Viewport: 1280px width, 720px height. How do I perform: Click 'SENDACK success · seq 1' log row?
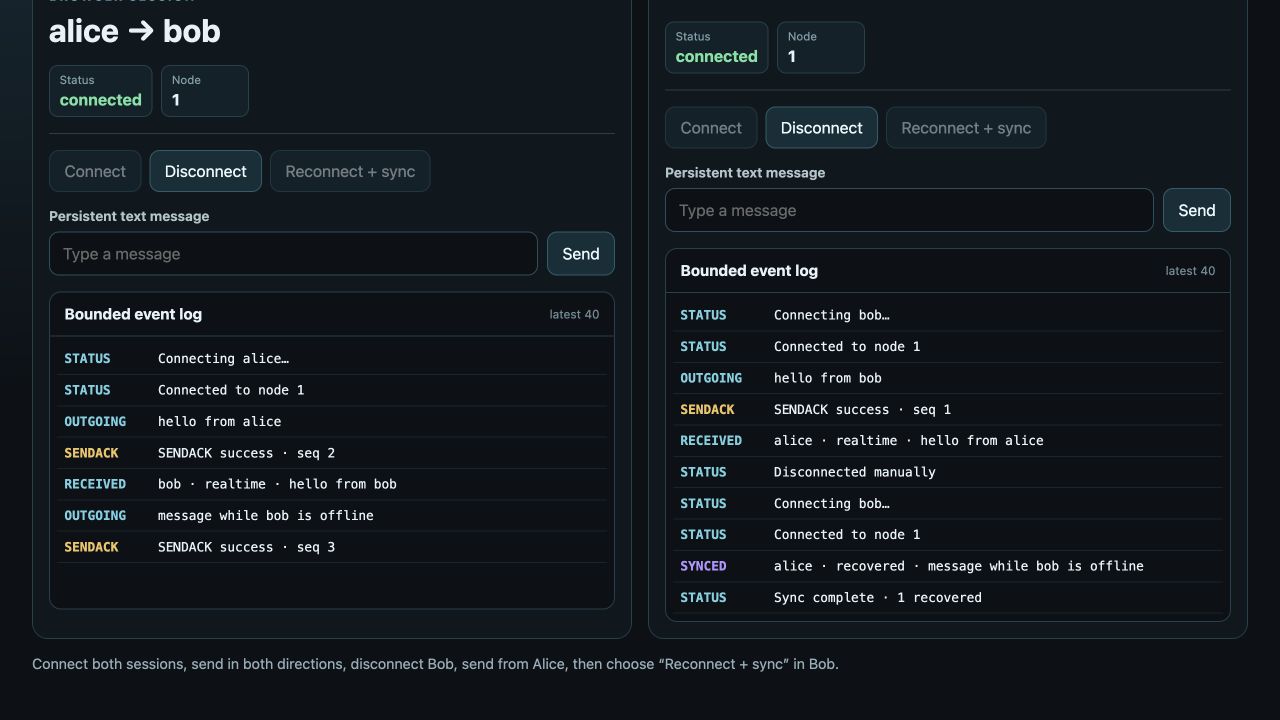pyautogui.click(x=948, y=409)
